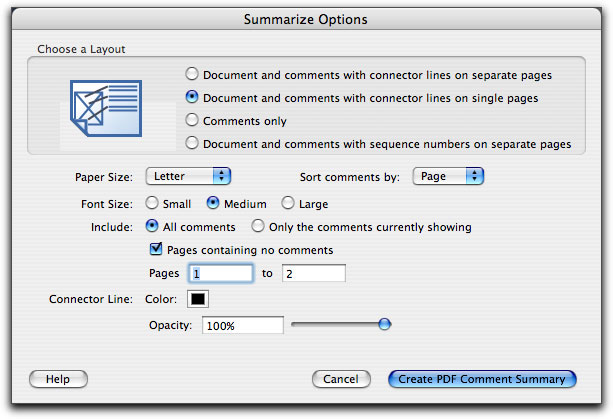
Task: Open the Paper Size dropdown
Action: pyautogui.click(x=188, y=176)
